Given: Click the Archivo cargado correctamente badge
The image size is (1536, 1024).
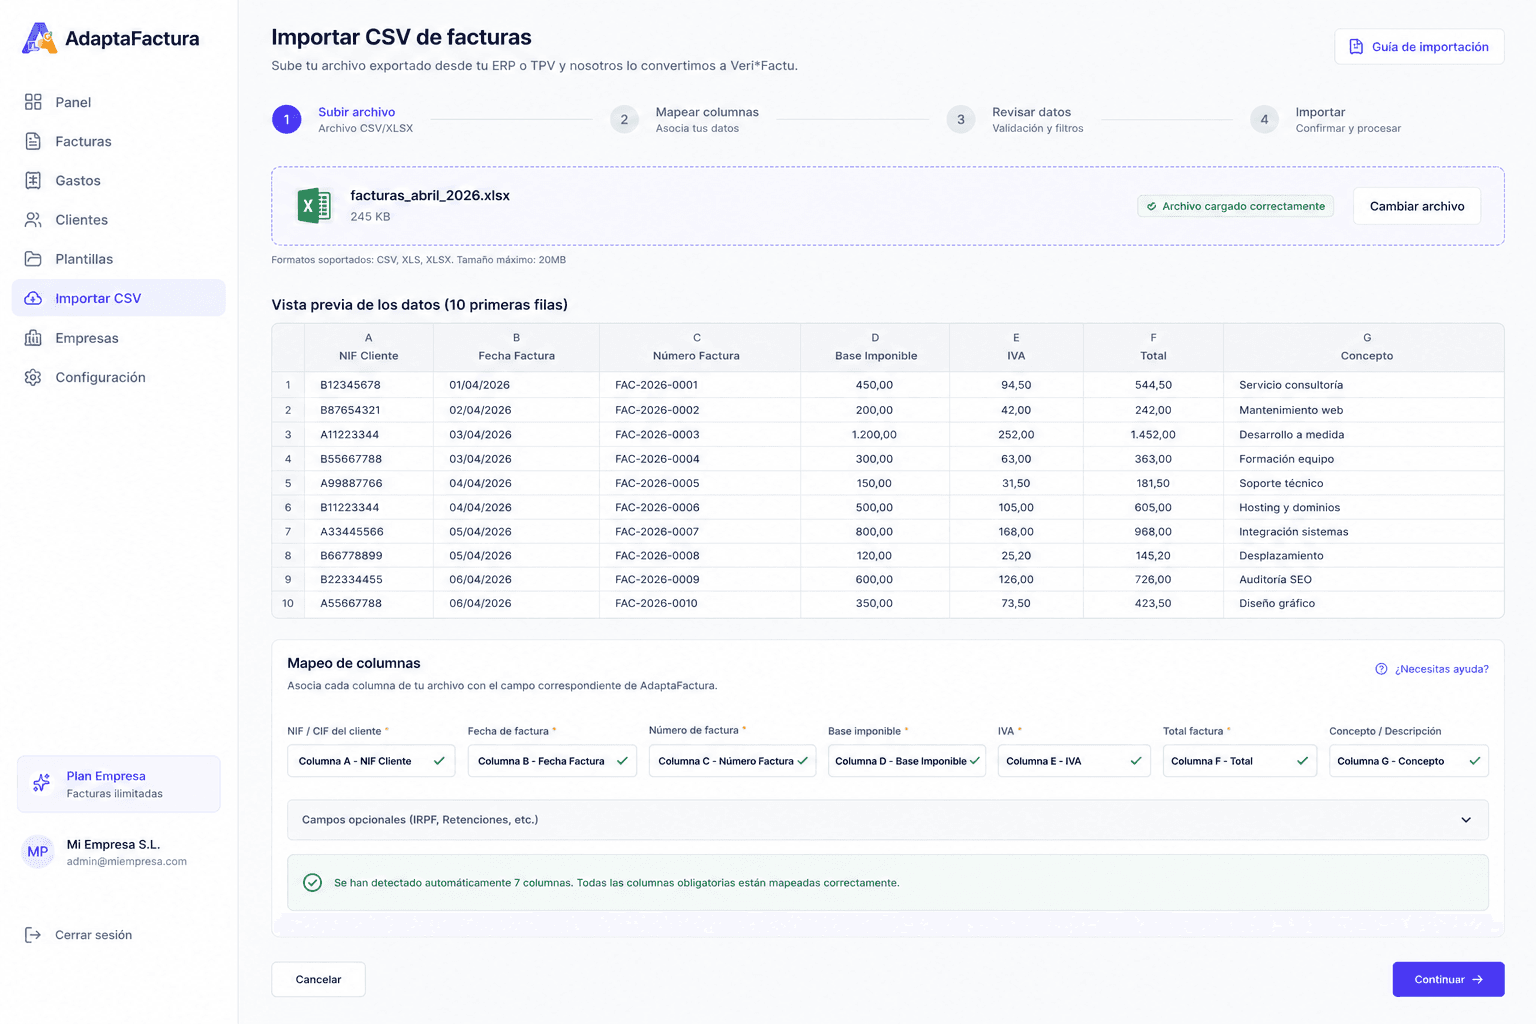Looking at the screenshot, I should click(1236, 206).
